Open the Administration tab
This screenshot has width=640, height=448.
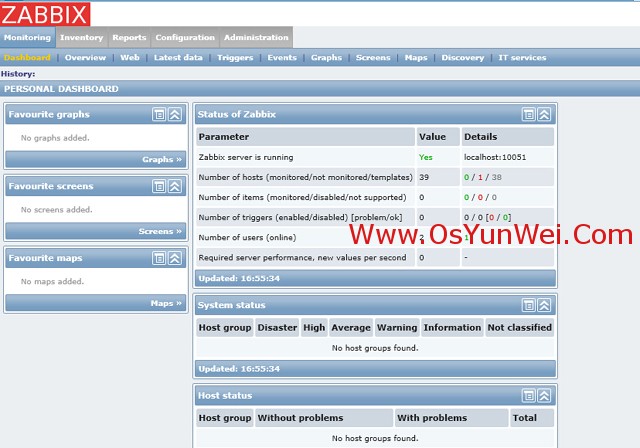tap(257, 38)
